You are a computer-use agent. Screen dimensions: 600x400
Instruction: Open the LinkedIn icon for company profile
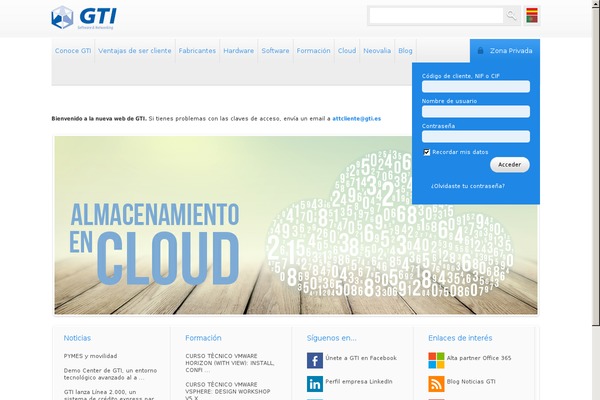coord(315,384)
